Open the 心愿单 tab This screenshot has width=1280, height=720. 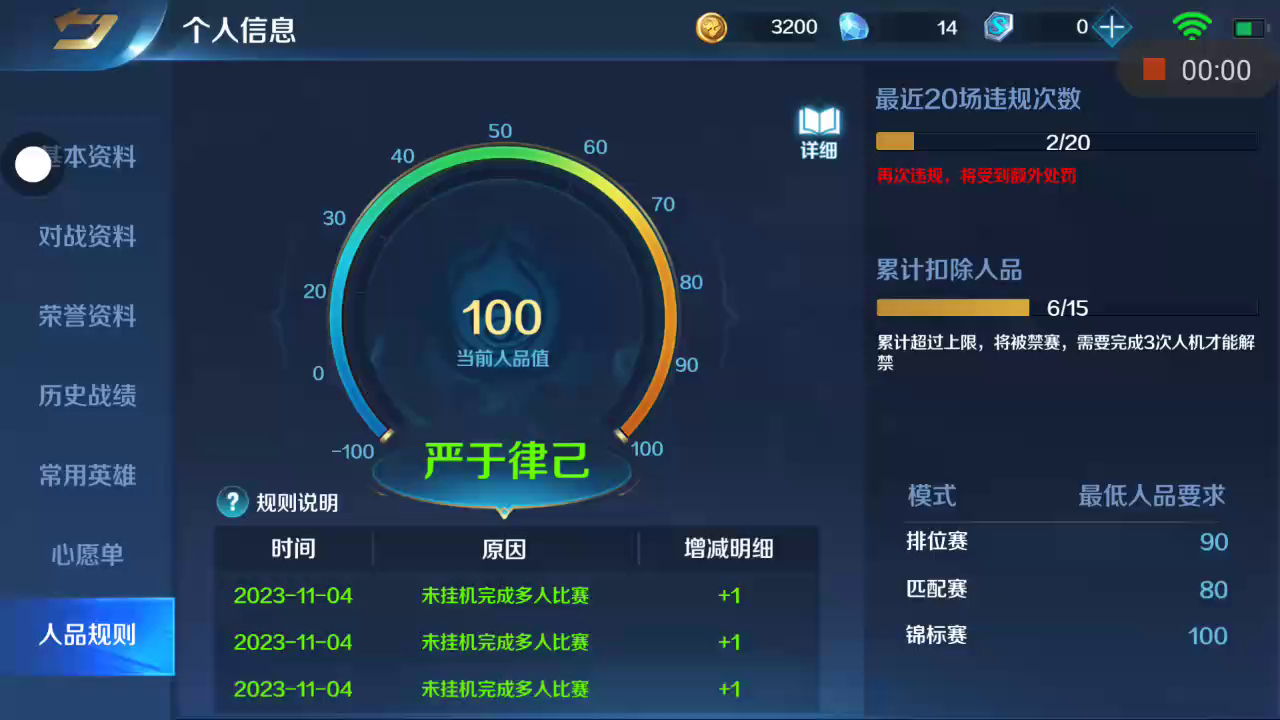click(87, 554)
